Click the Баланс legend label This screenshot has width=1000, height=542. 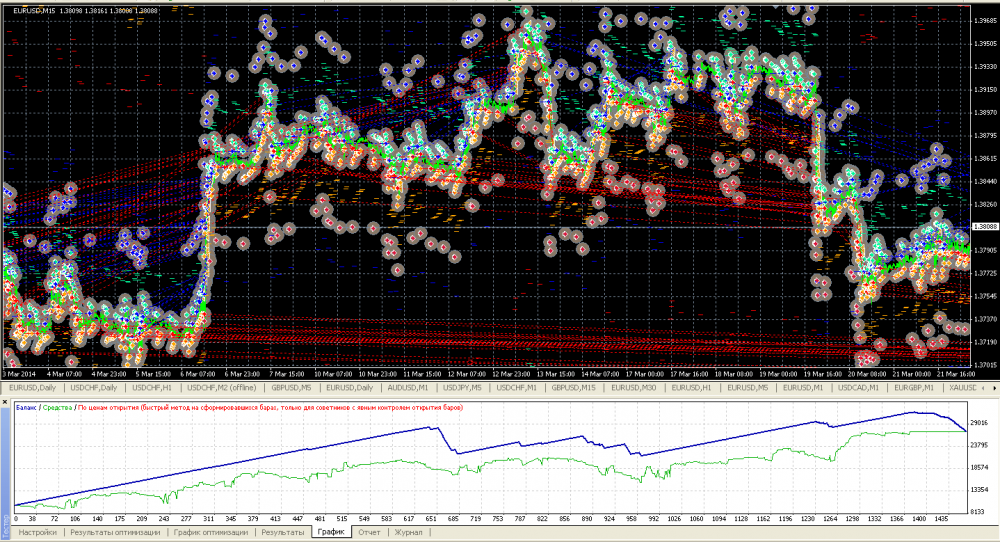click(x=26, y=407)
